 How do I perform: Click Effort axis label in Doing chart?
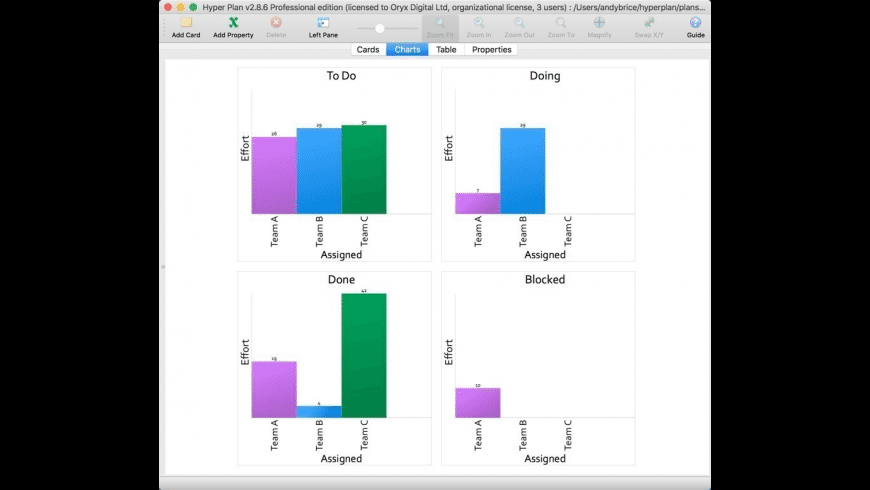tap(448, 148)
